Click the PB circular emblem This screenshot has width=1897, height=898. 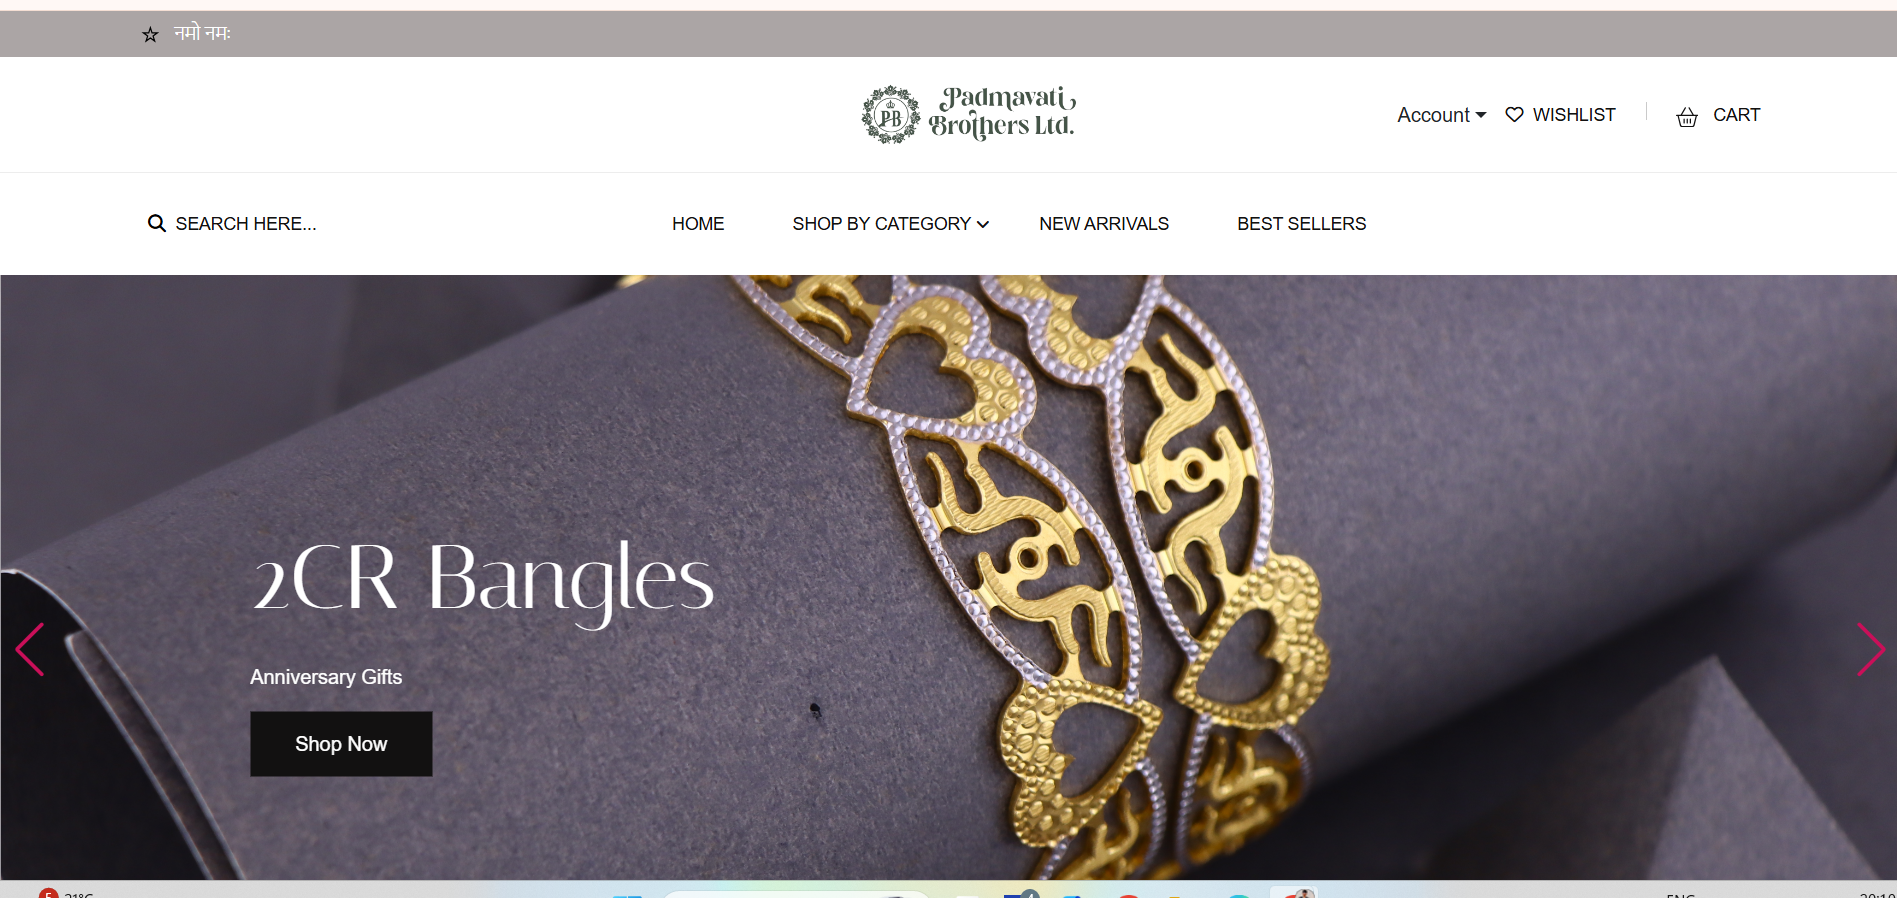coord(891,115)
